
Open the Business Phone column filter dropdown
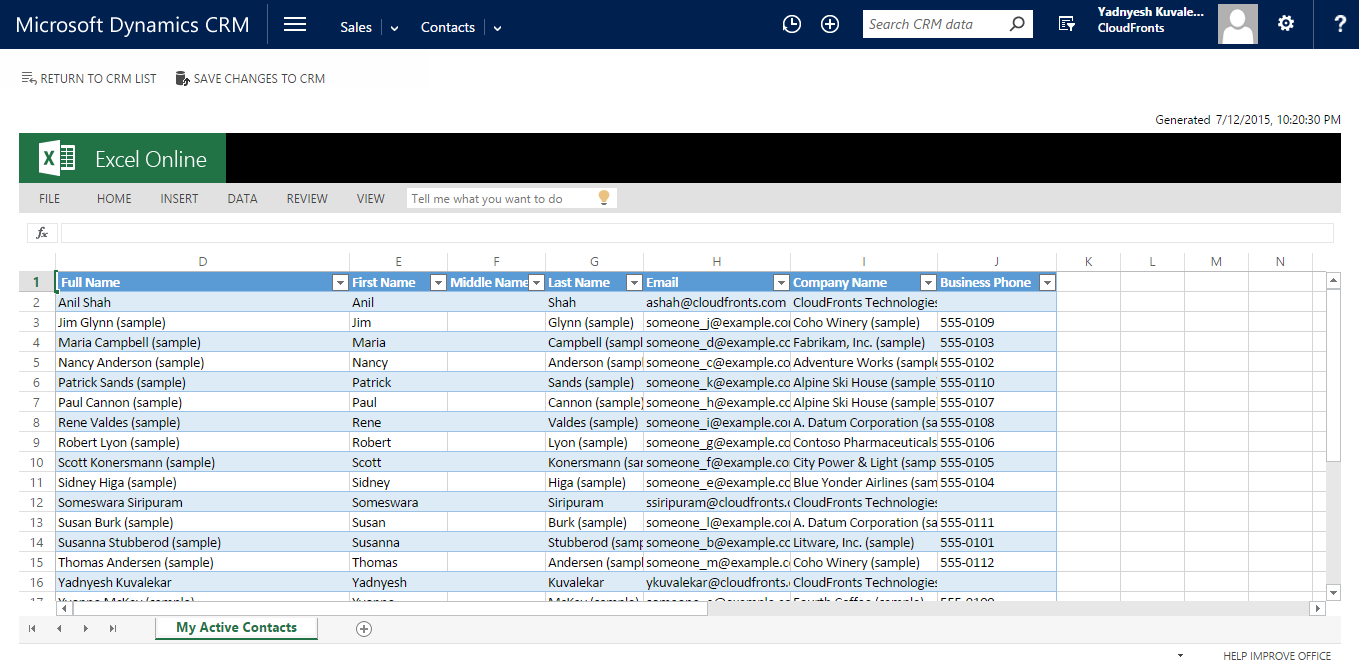point(1047,283)
